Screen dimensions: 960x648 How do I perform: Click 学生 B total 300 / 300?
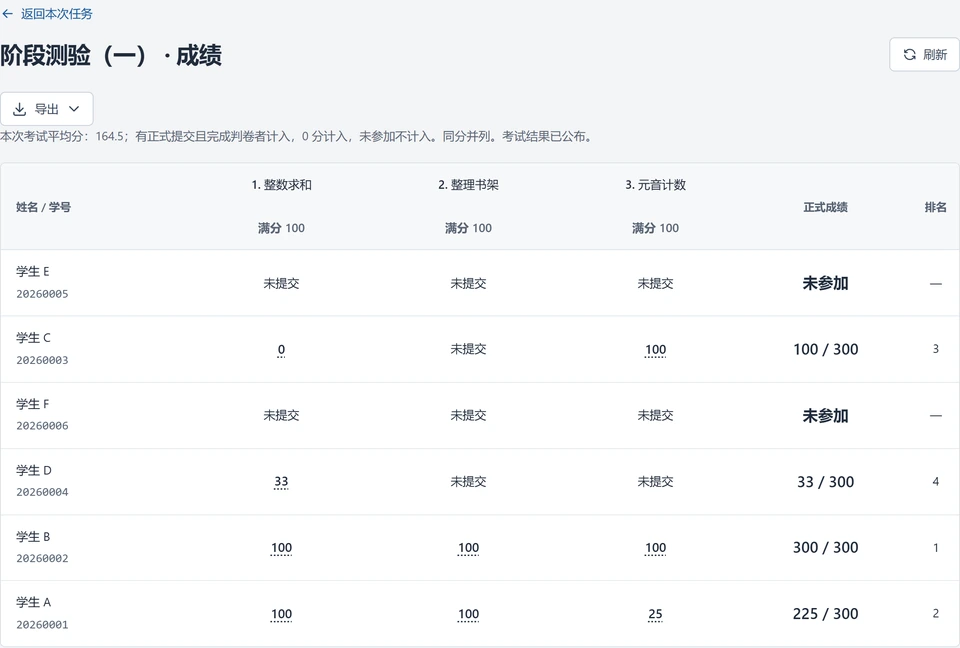click(825, 548)
